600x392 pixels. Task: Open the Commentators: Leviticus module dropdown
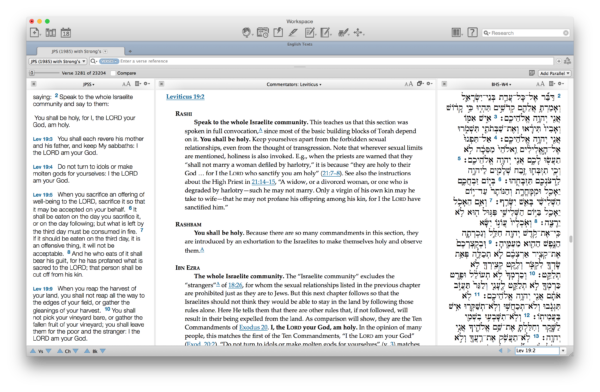click(x=294, y=84)
